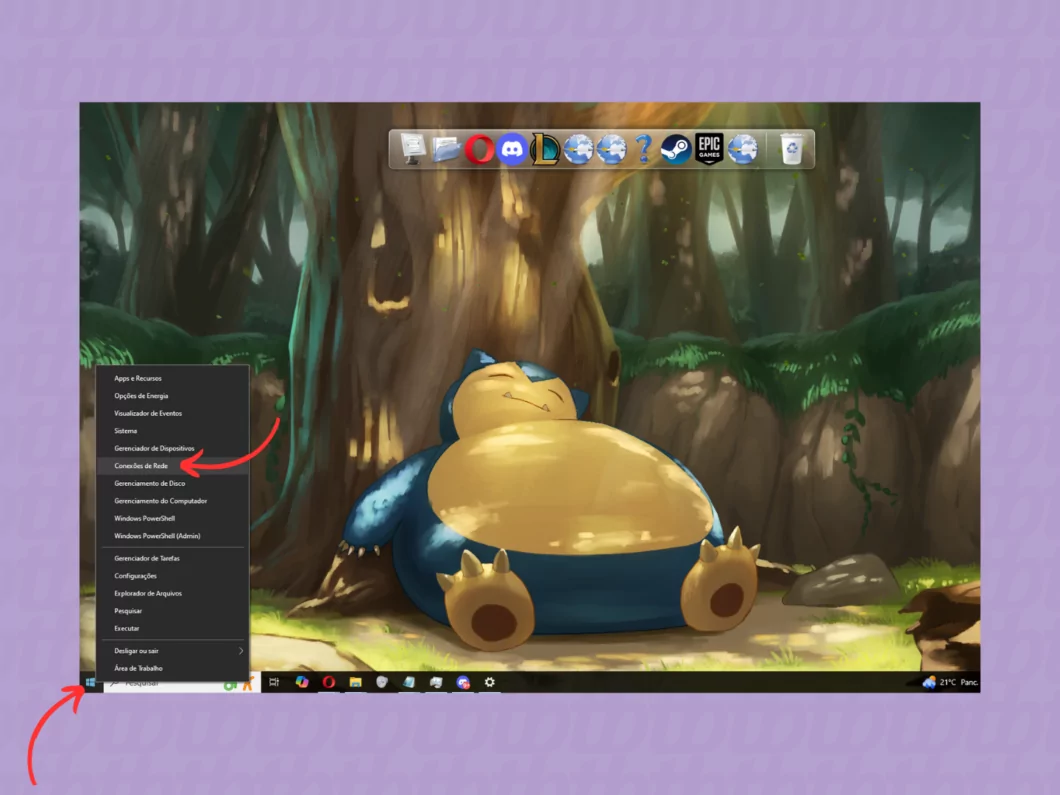Launch Steam from the dock
The height and width of the screenshot is (795, 1060).
(x=676, y=149)
